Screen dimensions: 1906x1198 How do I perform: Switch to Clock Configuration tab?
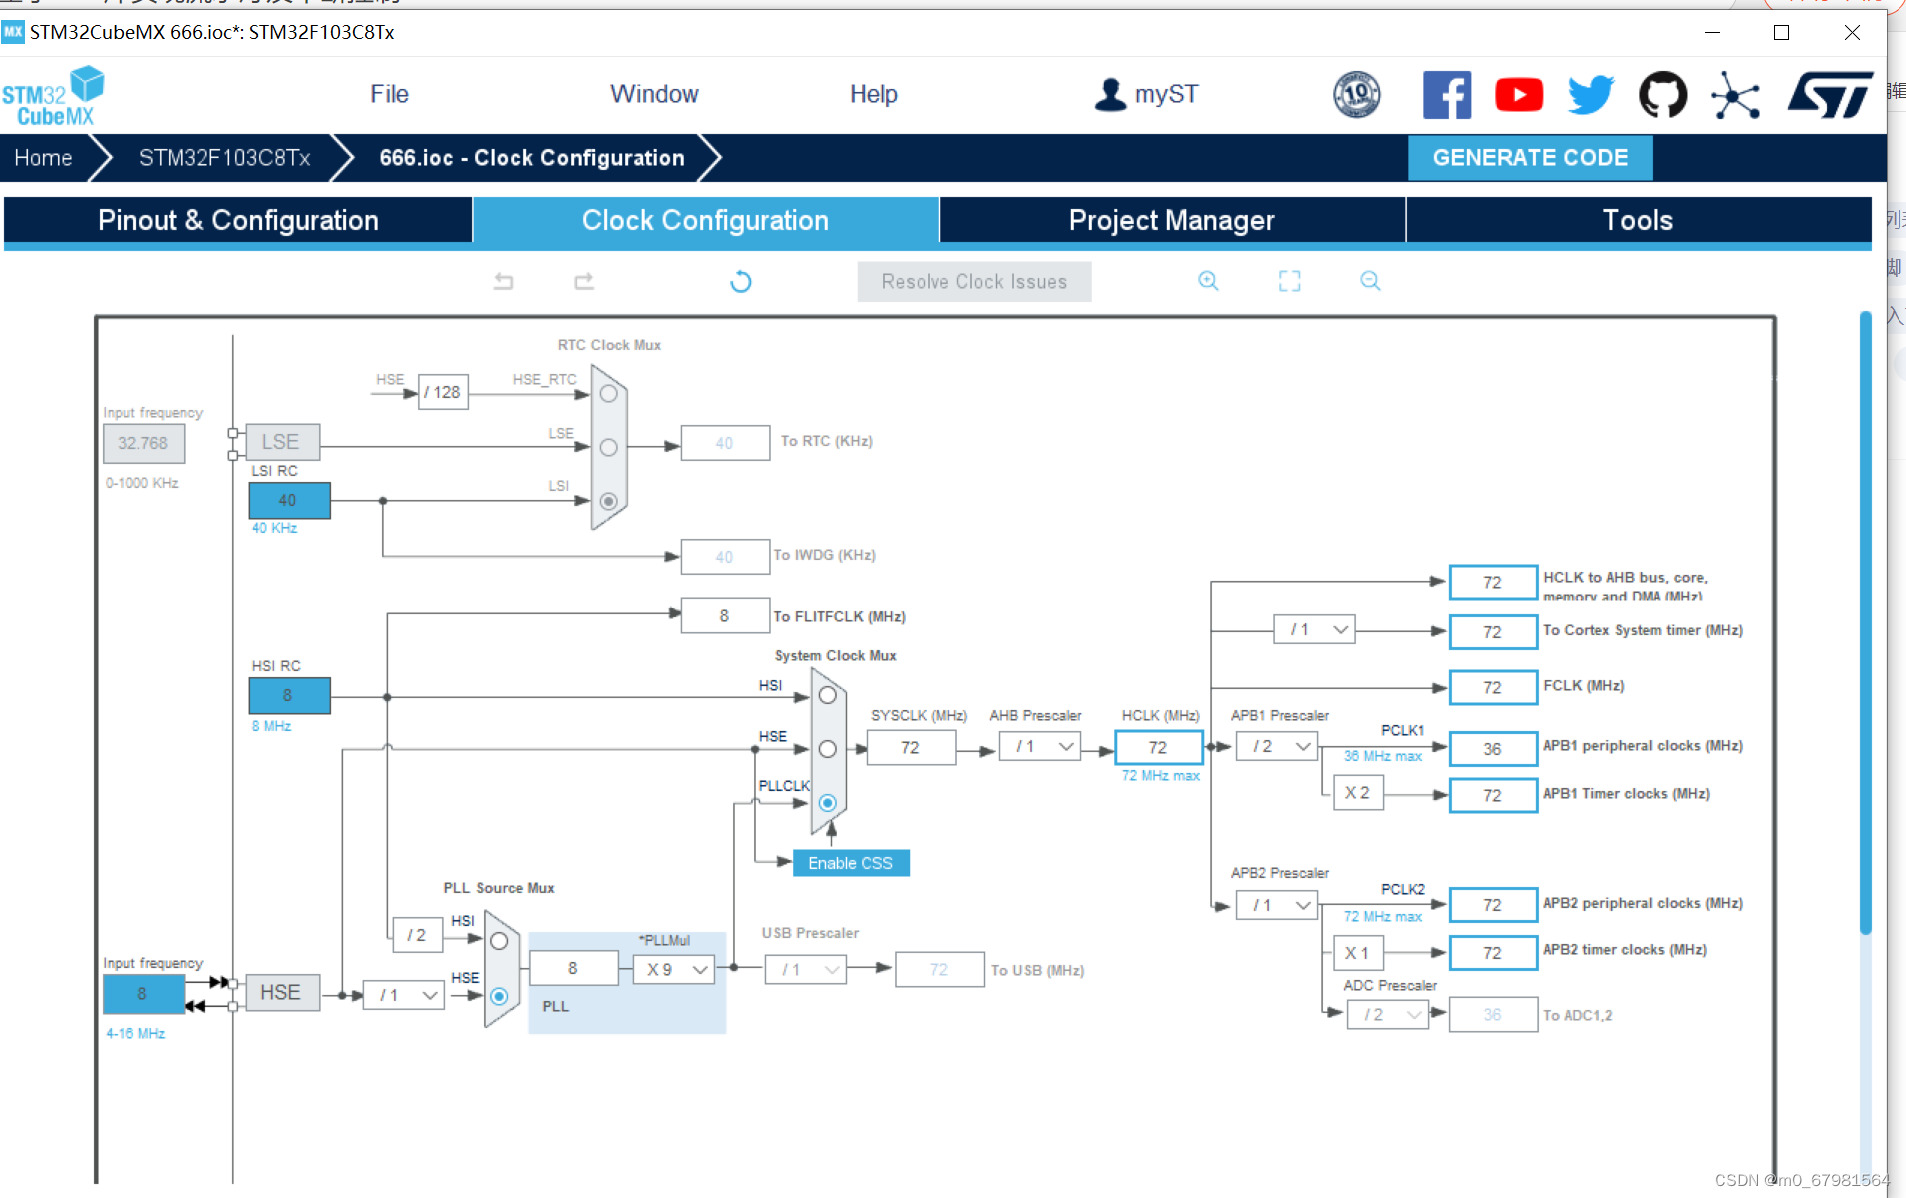coord(705,220)
